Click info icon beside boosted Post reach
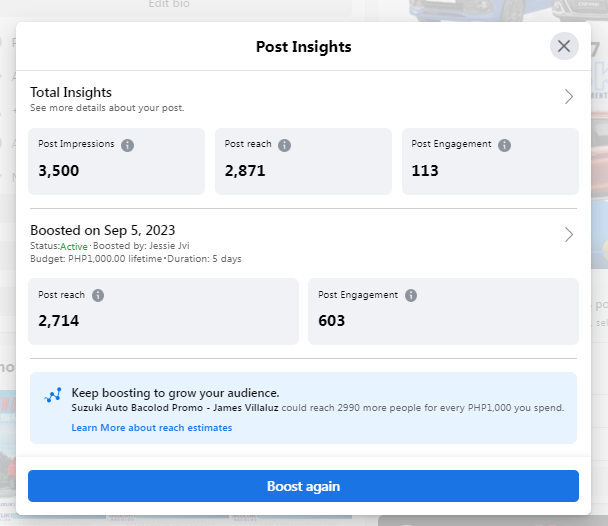 pos(97,296)
